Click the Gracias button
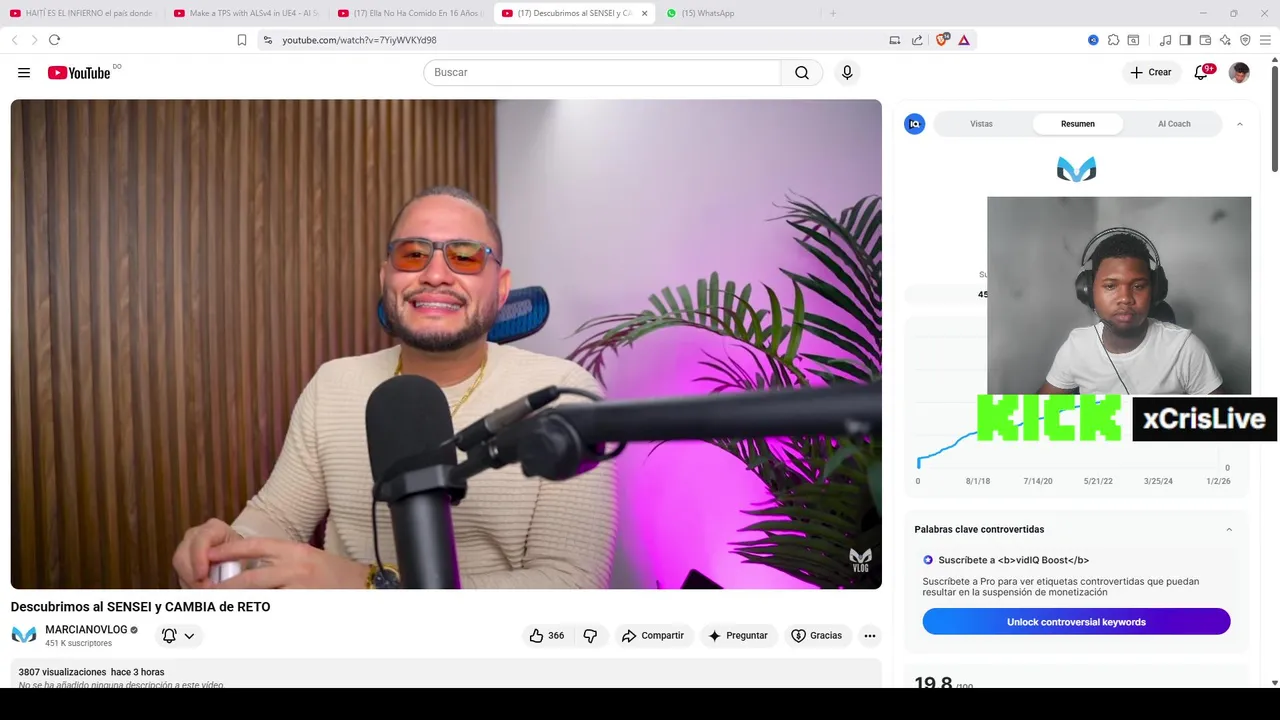Screen dimensions: 1280x720 [817, 636]
